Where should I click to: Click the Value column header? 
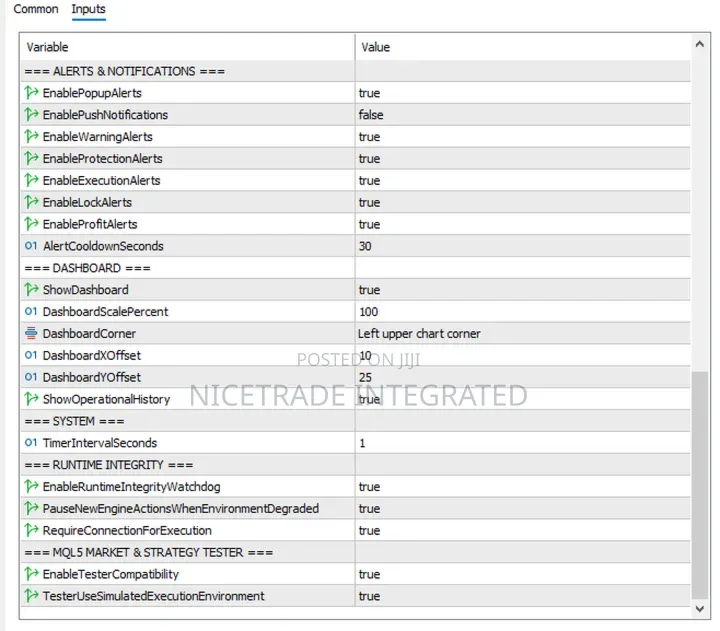click(x=523, y=47)
